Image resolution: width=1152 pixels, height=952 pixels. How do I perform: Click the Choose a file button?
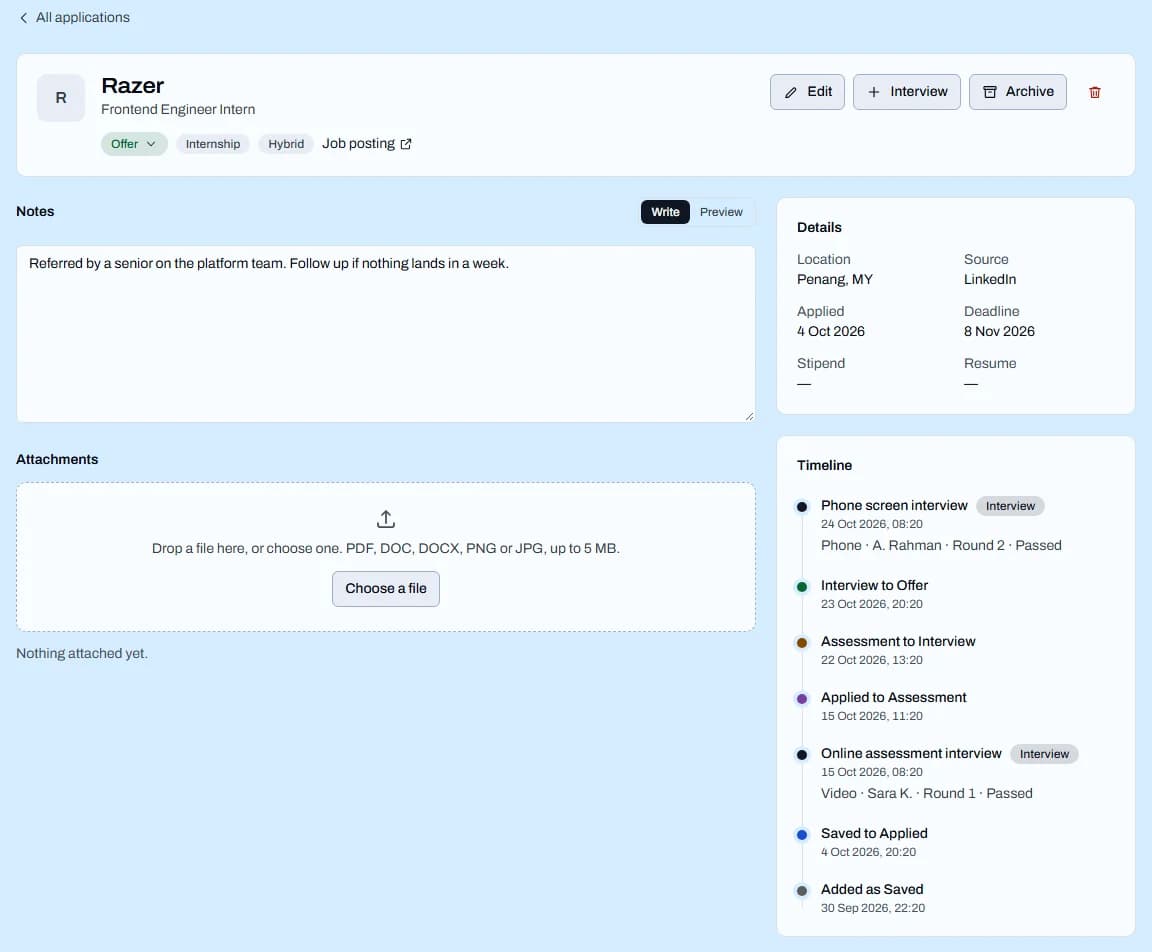pyautogui.click(x=386, y=588)
